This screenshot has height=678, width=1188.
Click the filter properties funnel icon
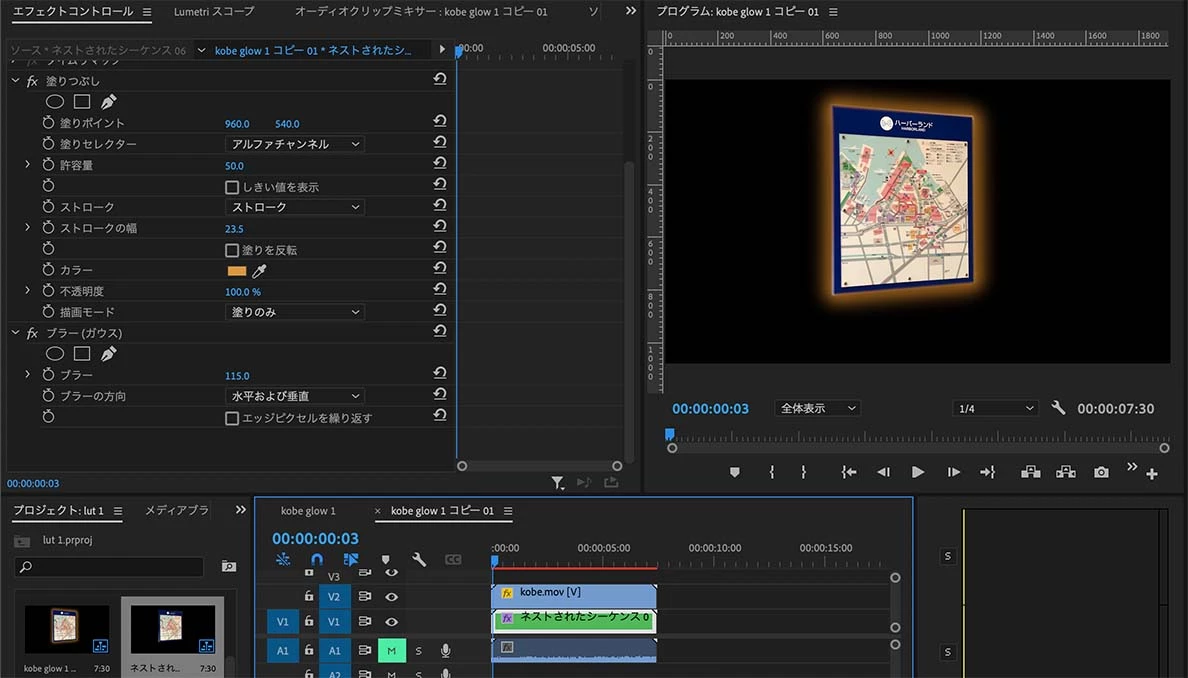coord(558,483)
